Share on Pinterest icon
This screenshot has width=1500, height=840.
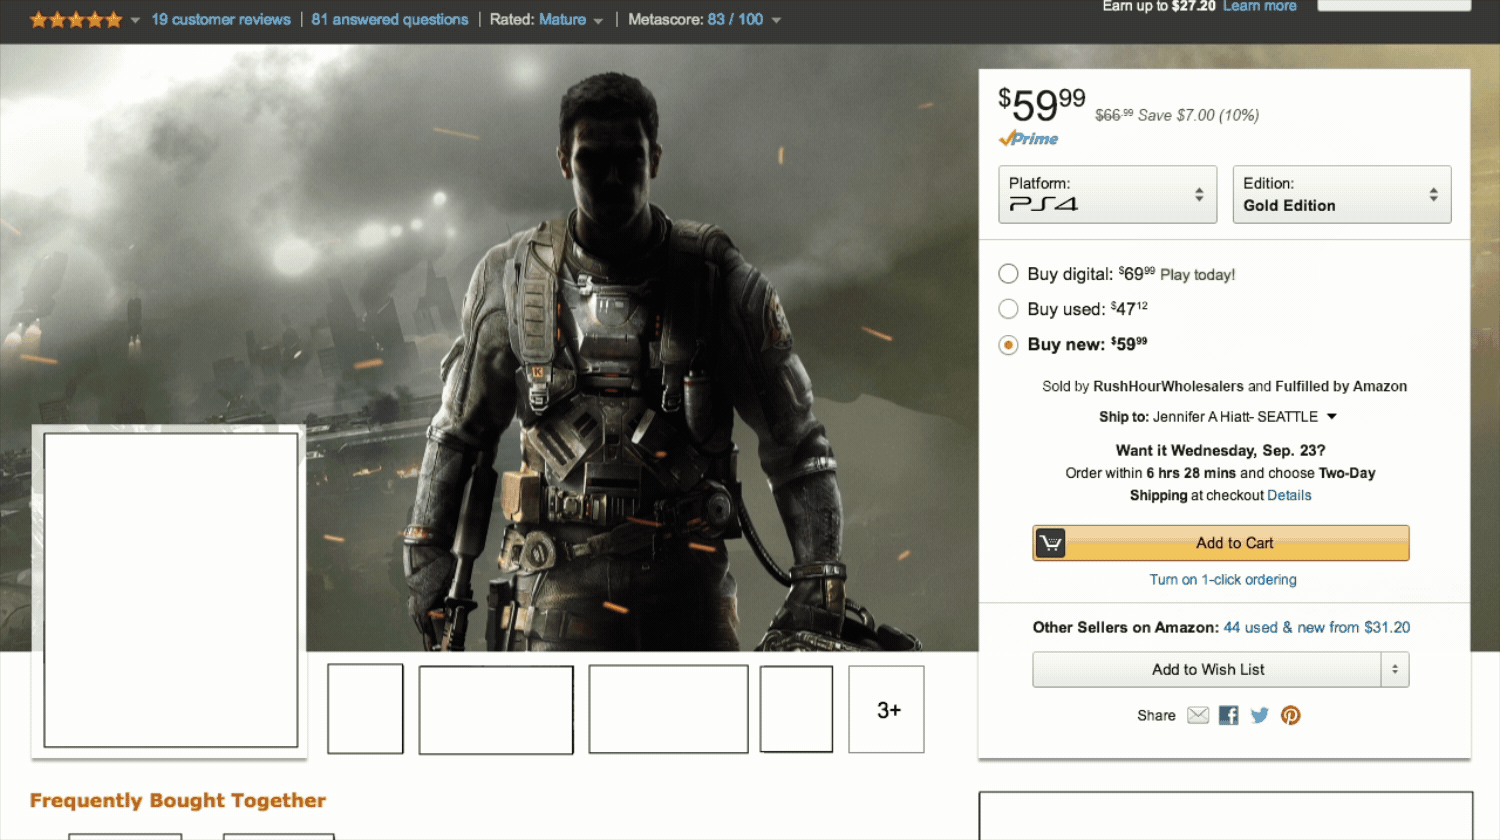pos(1291,715)
